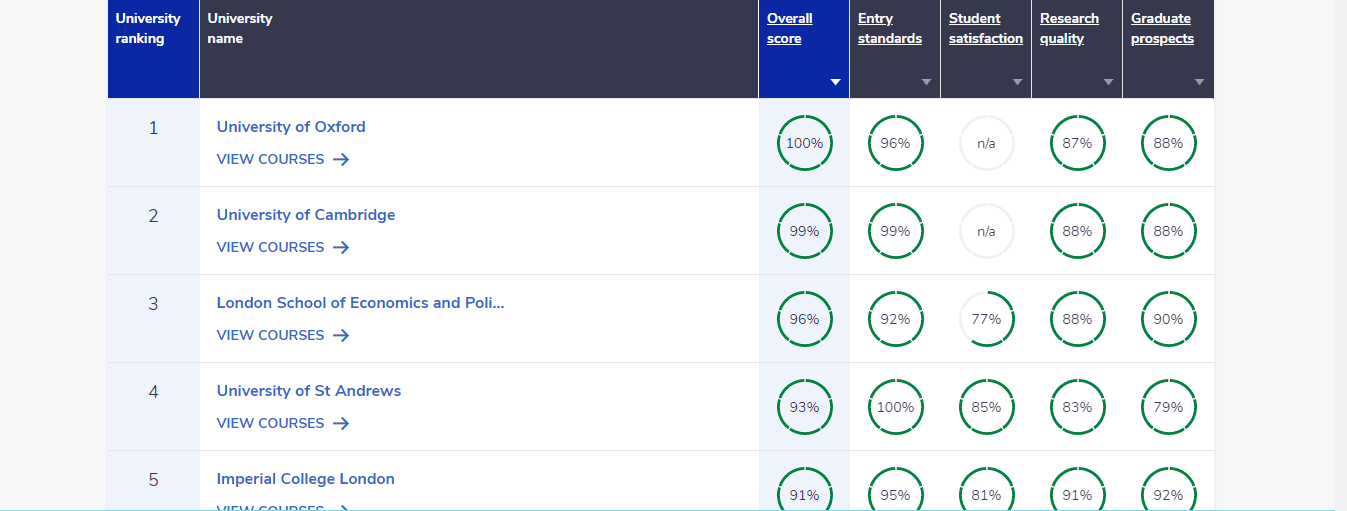Screen dimensions: 1347x511
Task: Click St Andrews 100% entry standards circle
Action: 895,407
